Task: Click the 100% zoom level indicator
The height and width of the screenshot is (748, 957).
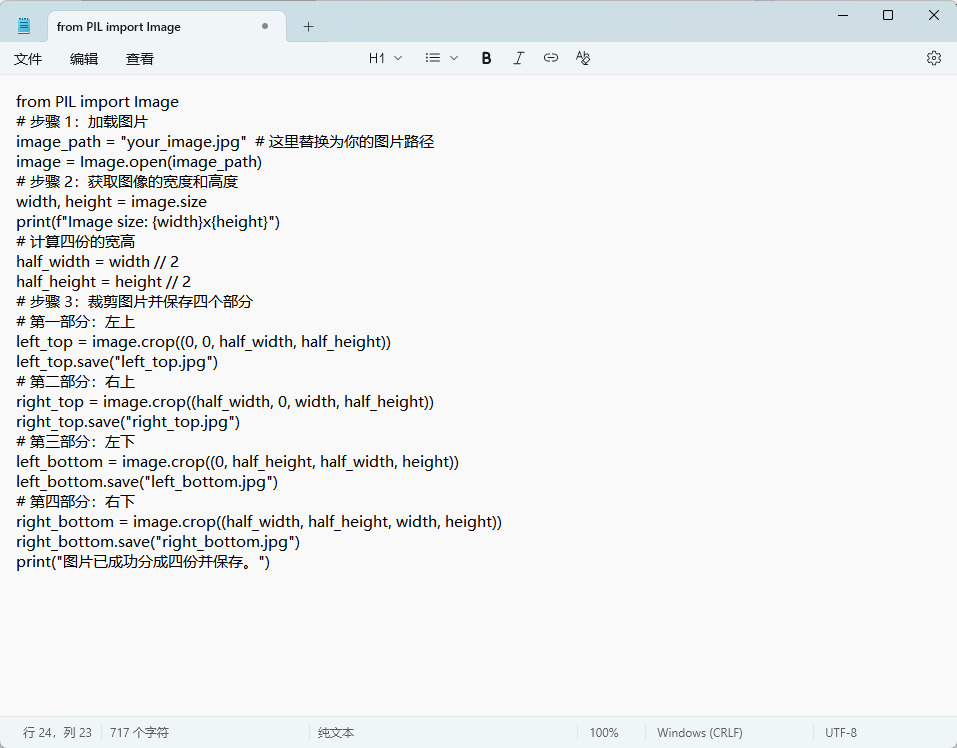Action: 604,732
